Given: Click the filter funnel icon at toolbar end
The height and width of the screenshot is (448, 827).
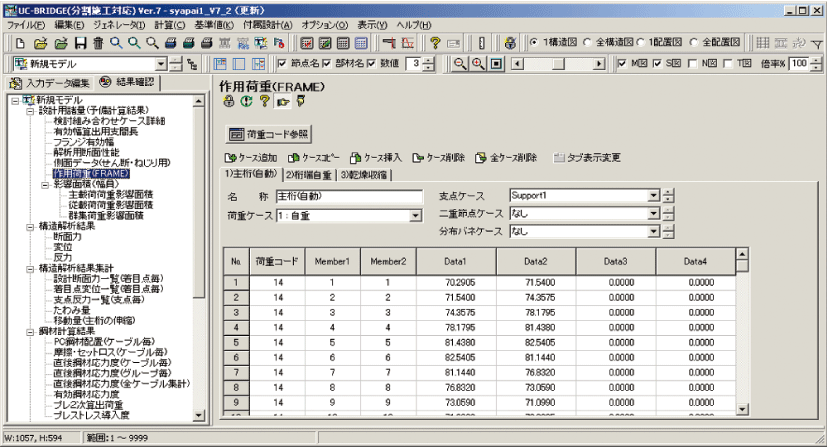Looking at the screenshot, I should (816, 43).
